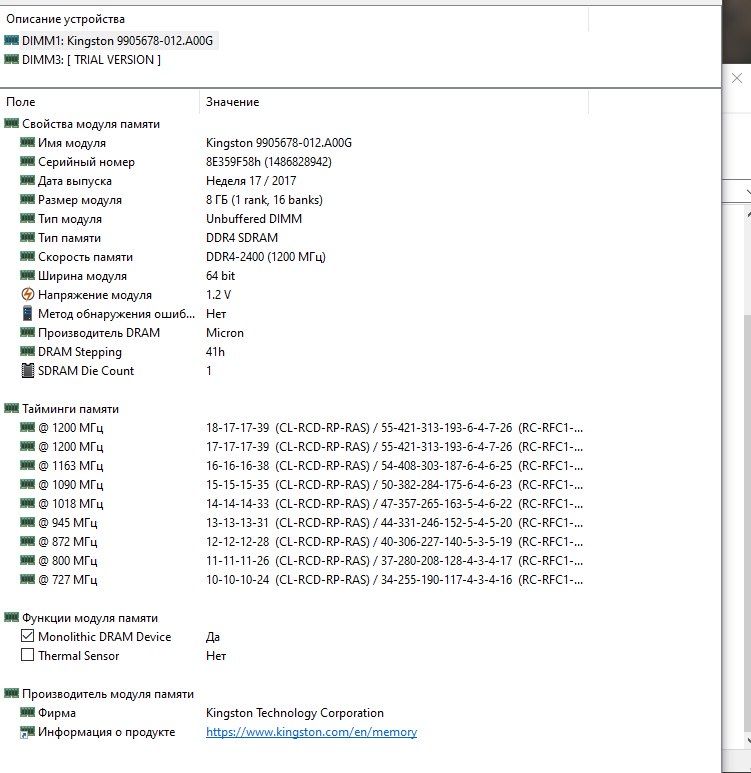
Task: Click the Поле column header
Action: pos(21,102)
